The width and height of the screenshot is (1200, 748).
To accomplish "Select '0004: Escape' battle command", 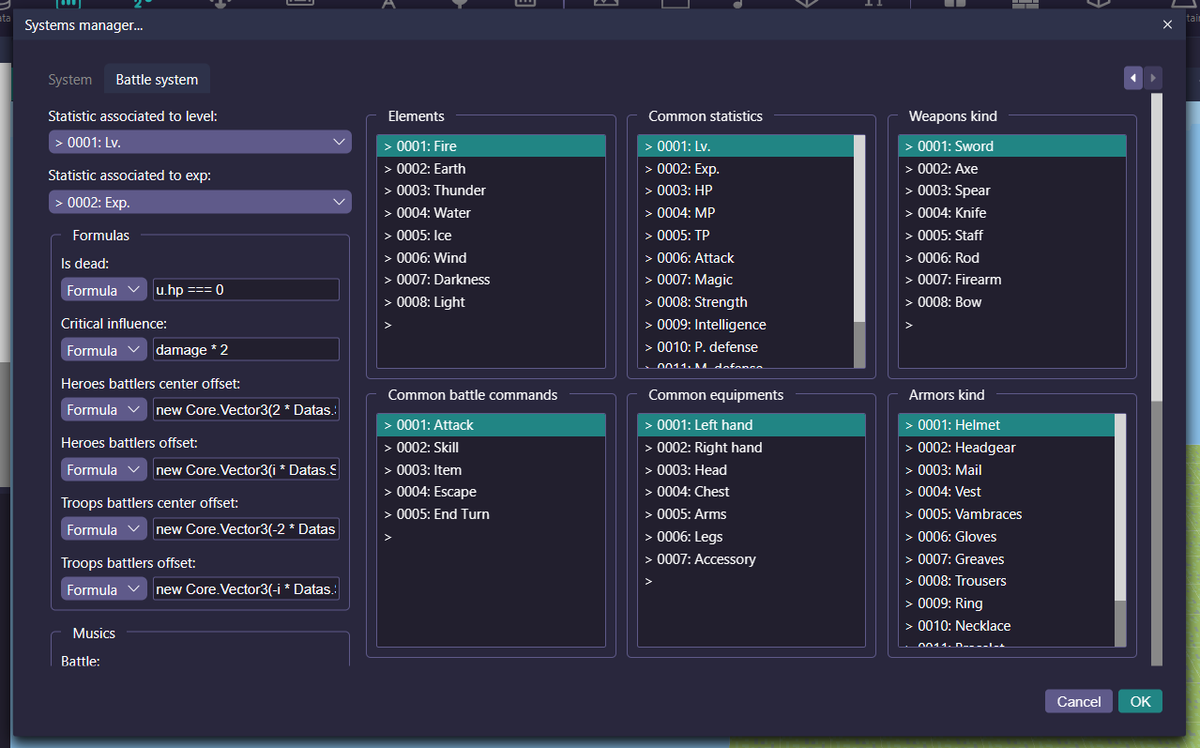I will coord(491,491).
